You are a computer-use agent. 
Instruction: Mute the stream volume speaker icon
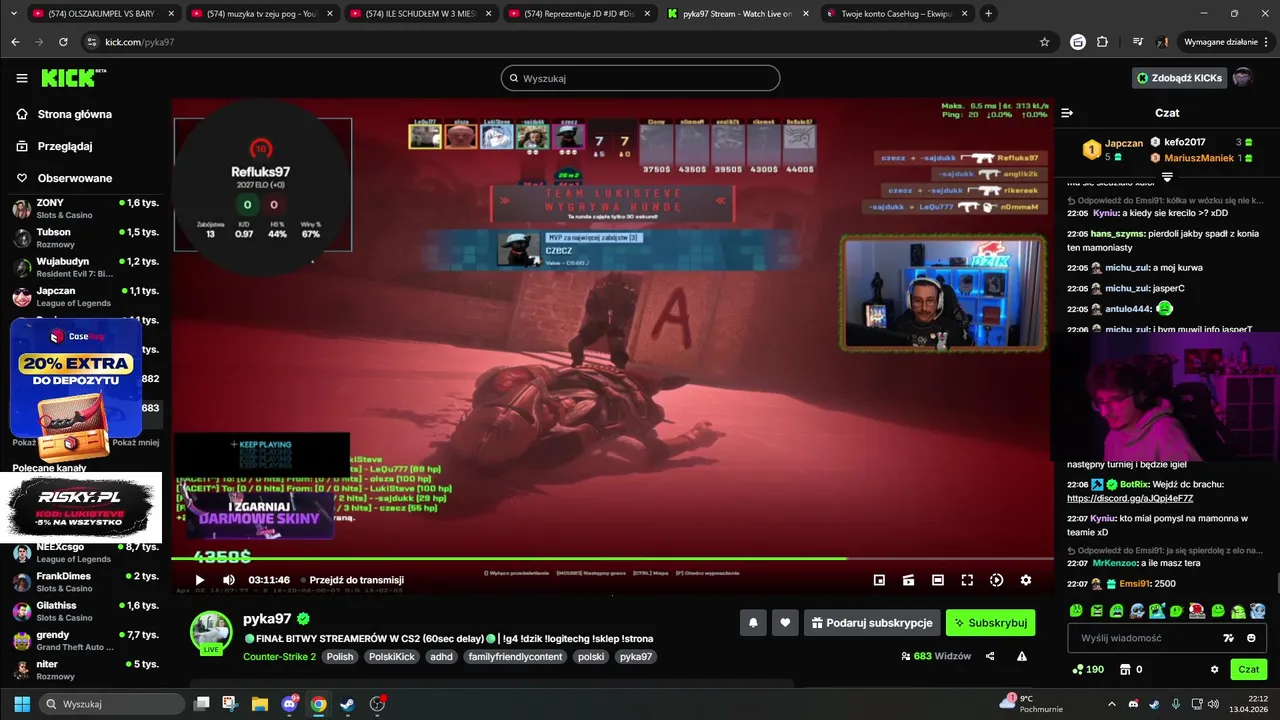click(229, 580)
